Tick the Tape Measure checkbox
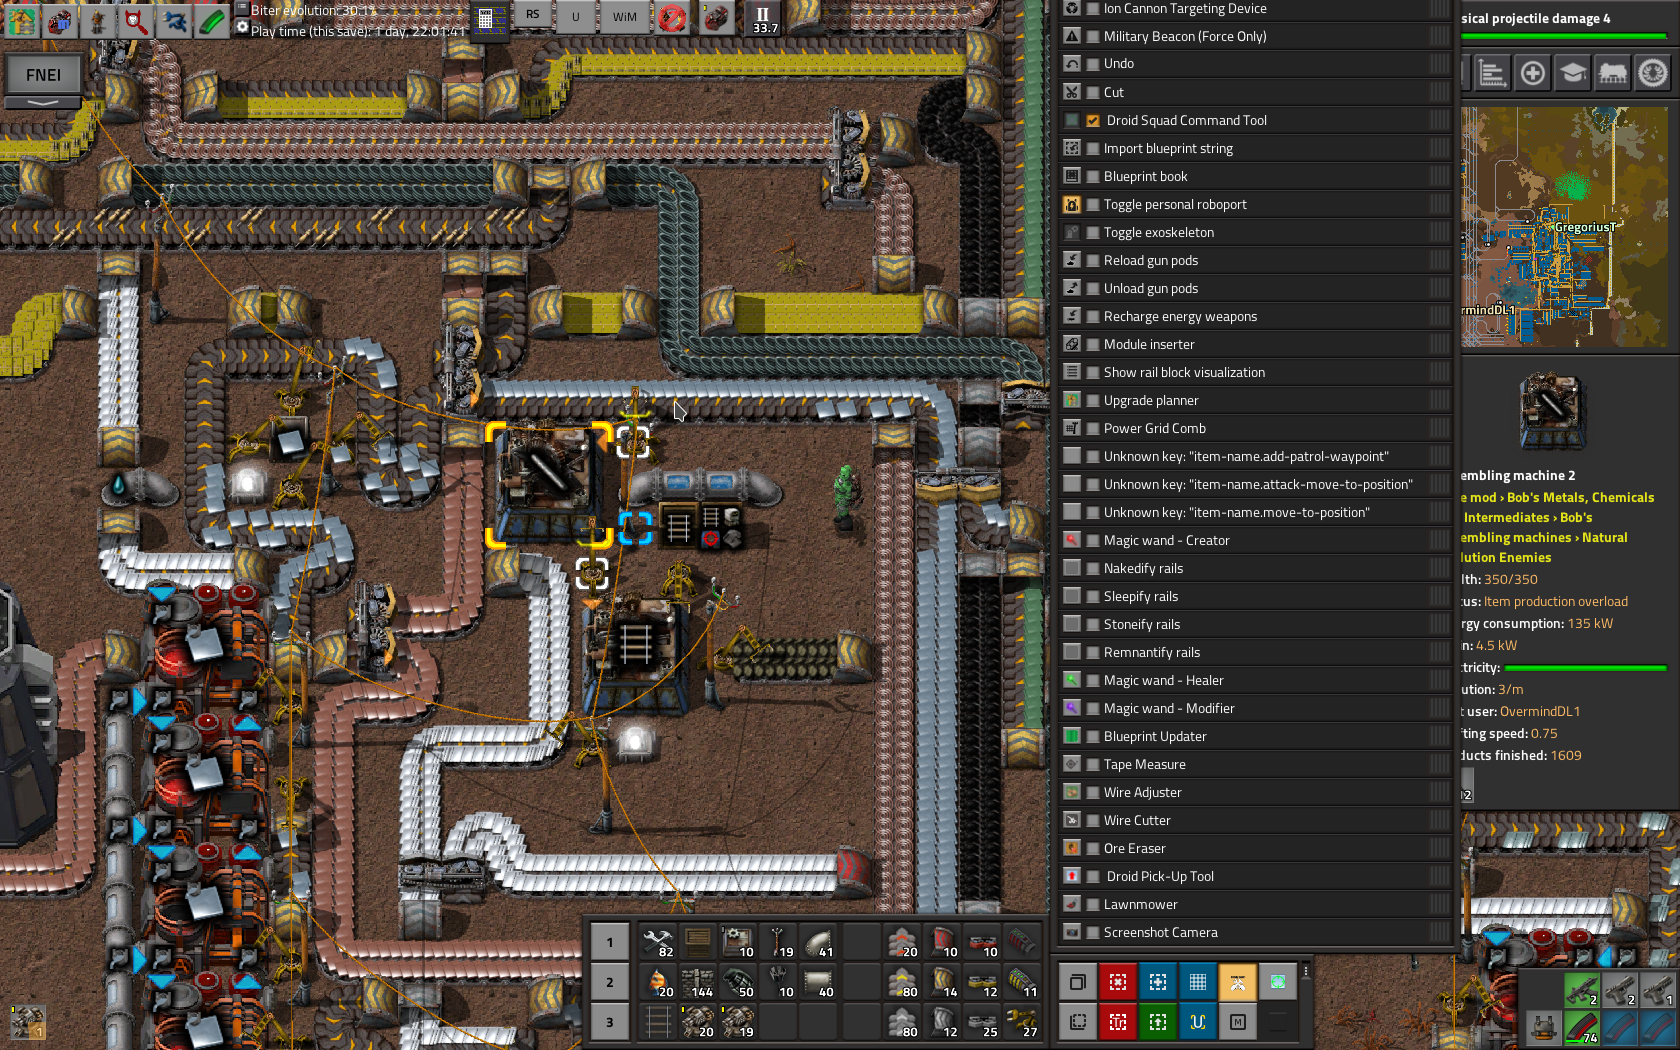The image size is (1680, 1050). (x=1093, y=764)
